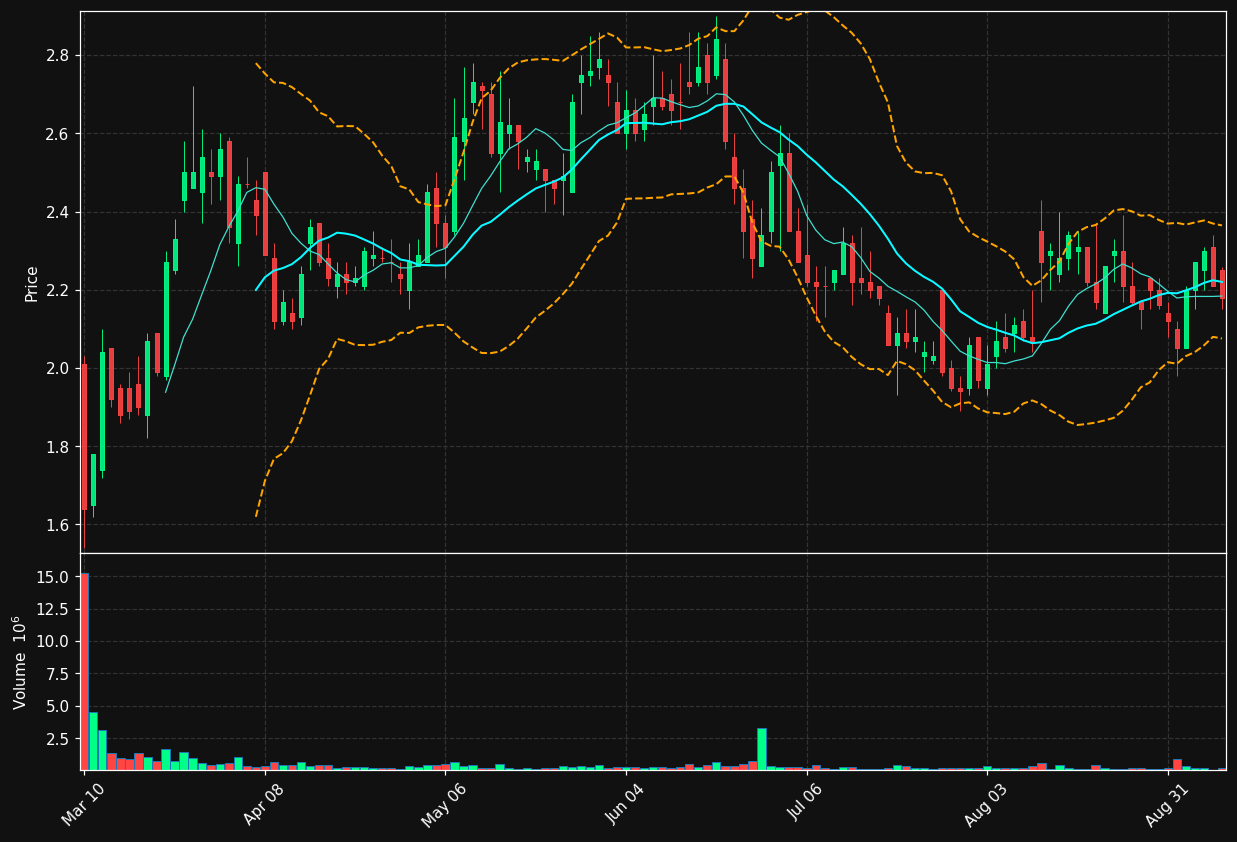Click the 1.8 price axis value
Image resolution: width=1237 pixels, height=842 pixels.
click(56, 447)
